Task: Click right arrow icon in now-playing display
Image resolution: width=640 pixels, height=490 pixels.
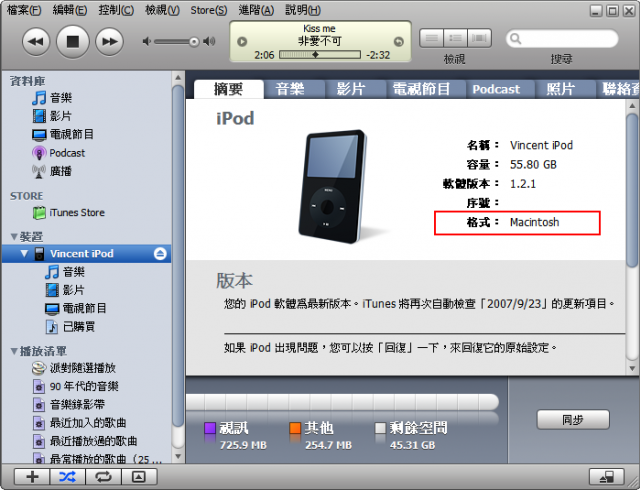Action: [x=399, y=42]
